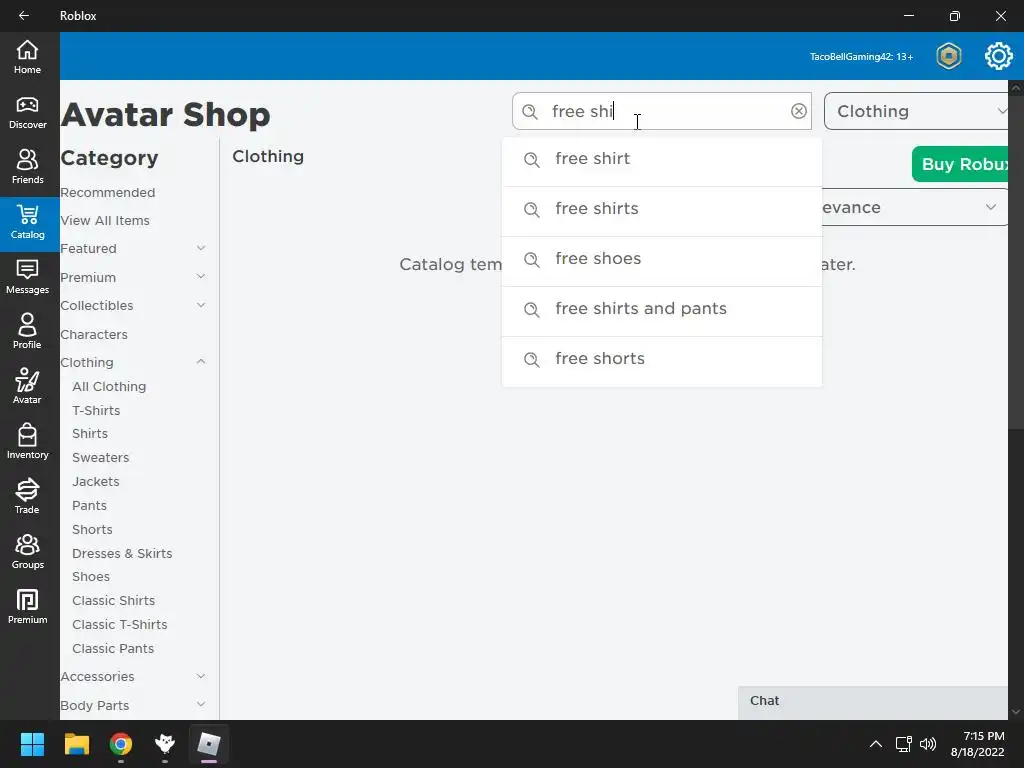Viewport: 1024px width, 768px height.
Task: Expand the Featured category
Action: [x=201, y=248]
